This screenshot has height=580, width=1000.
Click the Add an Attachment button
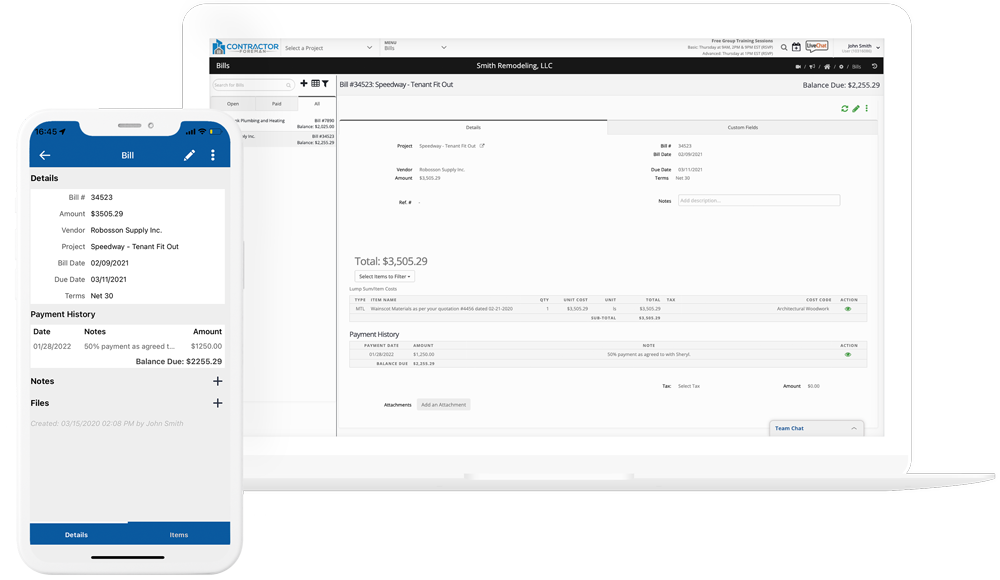pos(443,405)
